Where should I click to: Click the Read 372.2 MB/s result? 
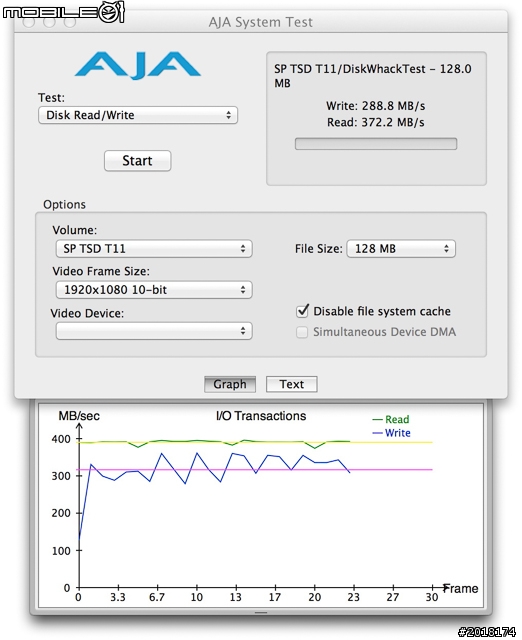(x=375, y=122)
